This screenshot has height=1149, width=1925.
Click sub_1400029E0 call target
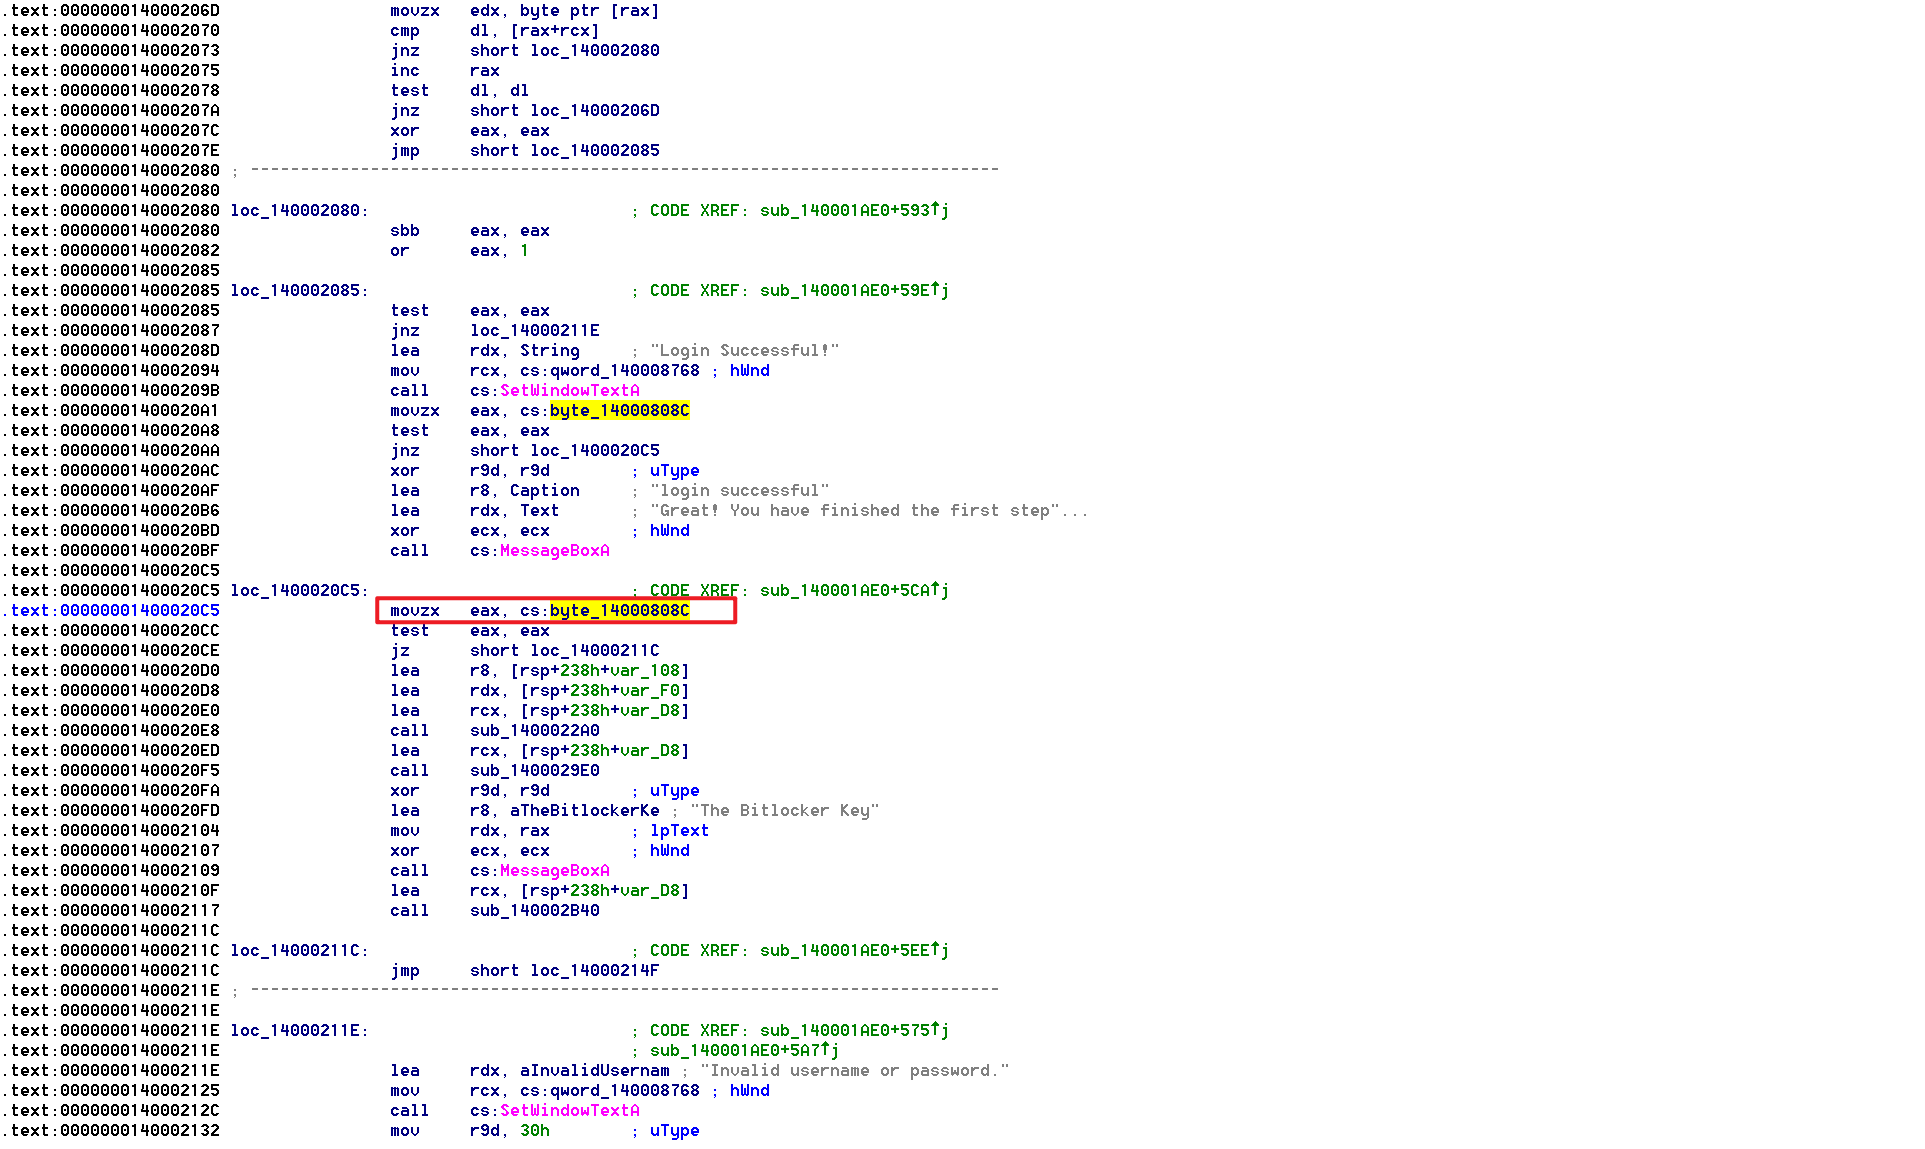click(x=534, y=770)
